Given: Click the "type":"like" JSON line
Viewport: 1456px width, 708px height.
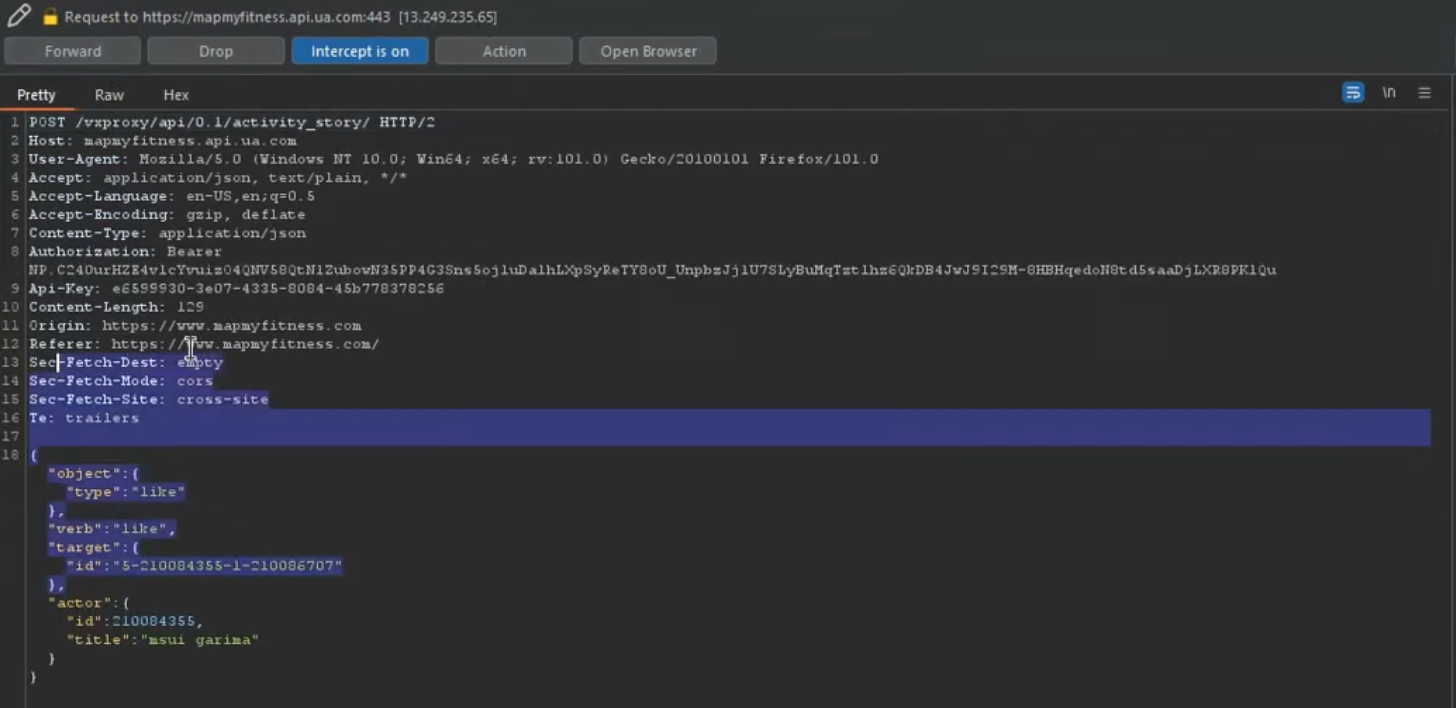Looking at the screenshot, I should coord(126,492).
